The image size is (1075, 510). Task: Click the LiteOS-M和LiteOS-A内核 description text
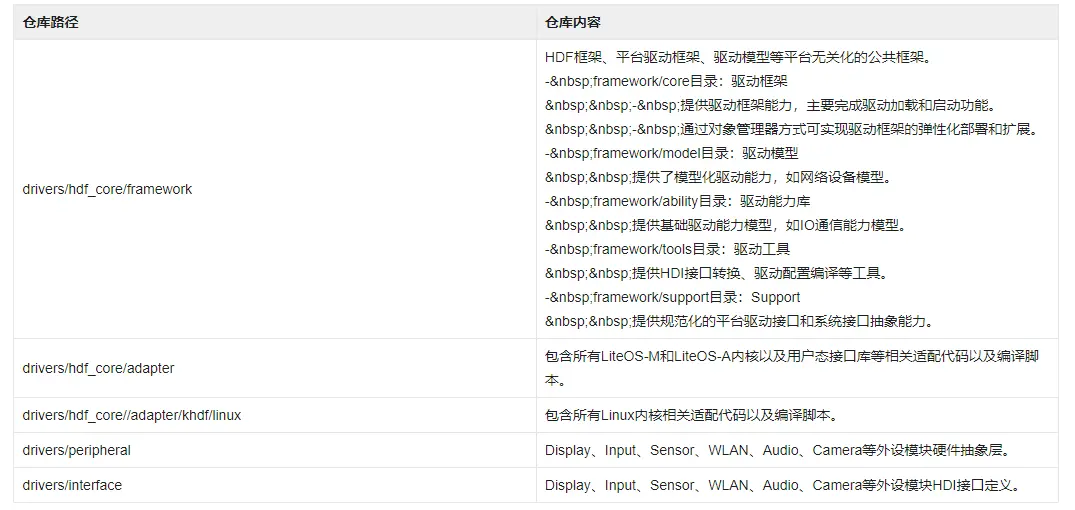click(x=792, y=368)
